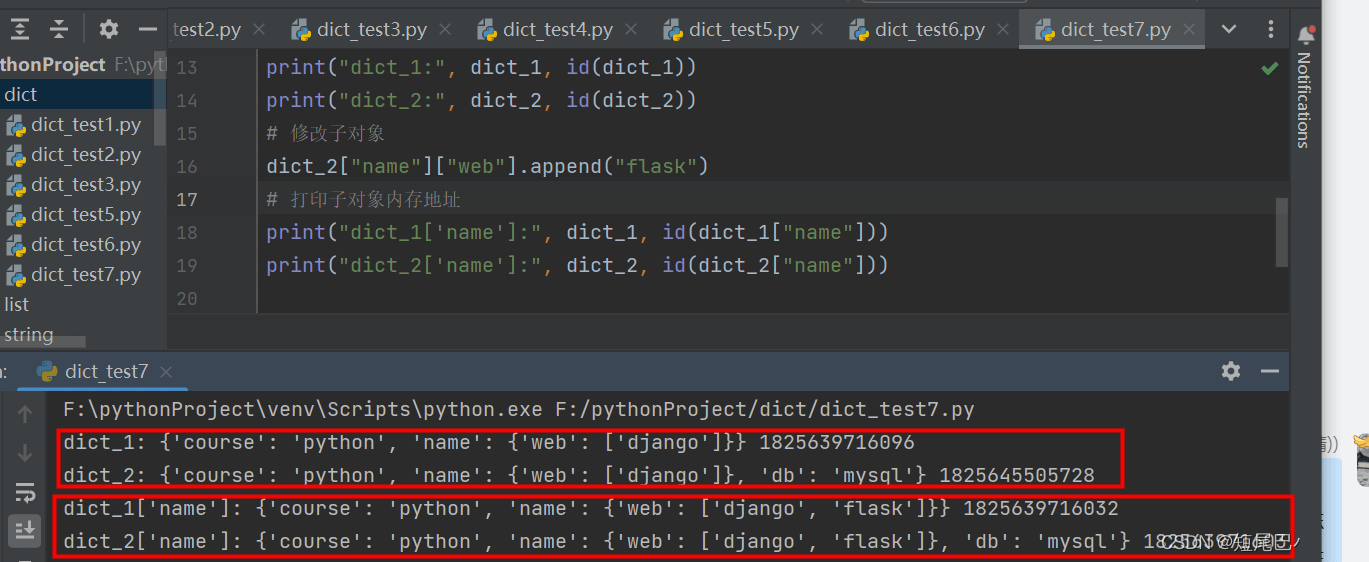Click the Down the Stack Trace arrow
1369x562 pixels.
25,453
